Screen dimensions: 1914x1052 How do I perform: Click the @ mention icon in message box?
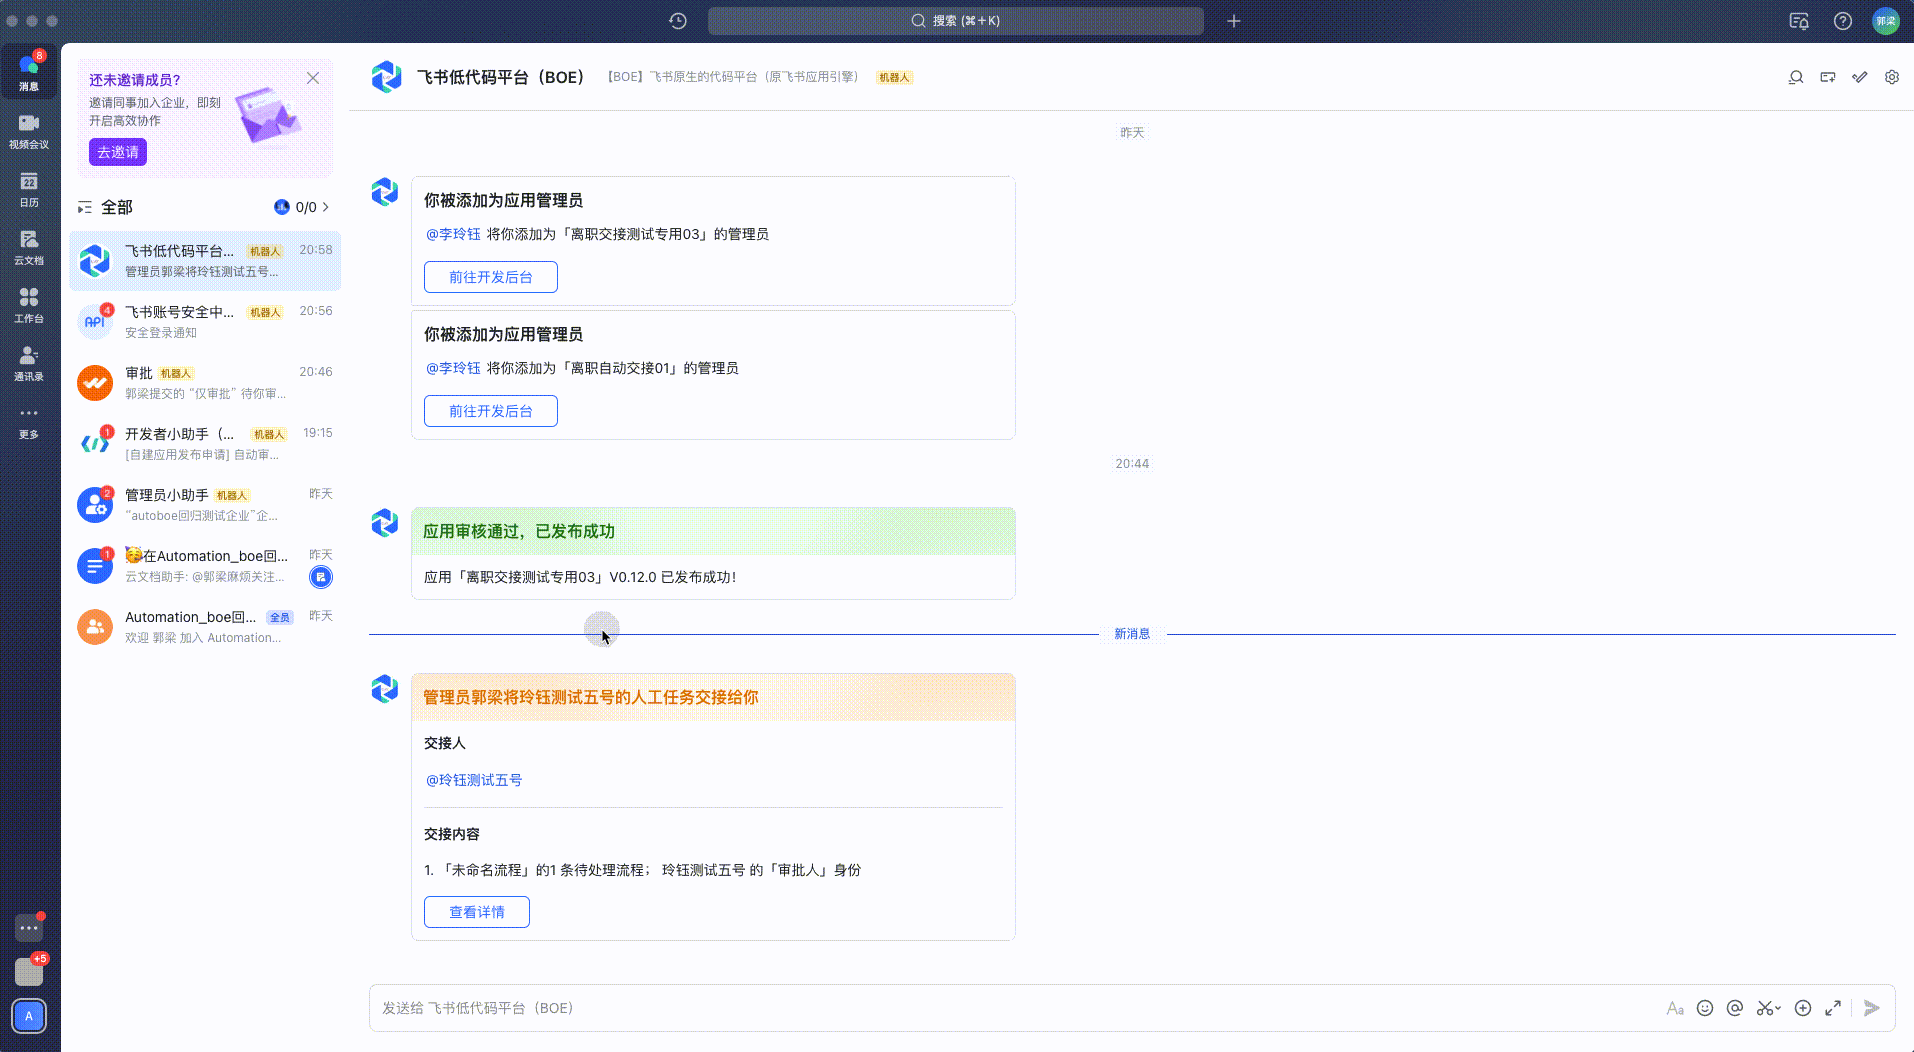tap(1735, 1008)
